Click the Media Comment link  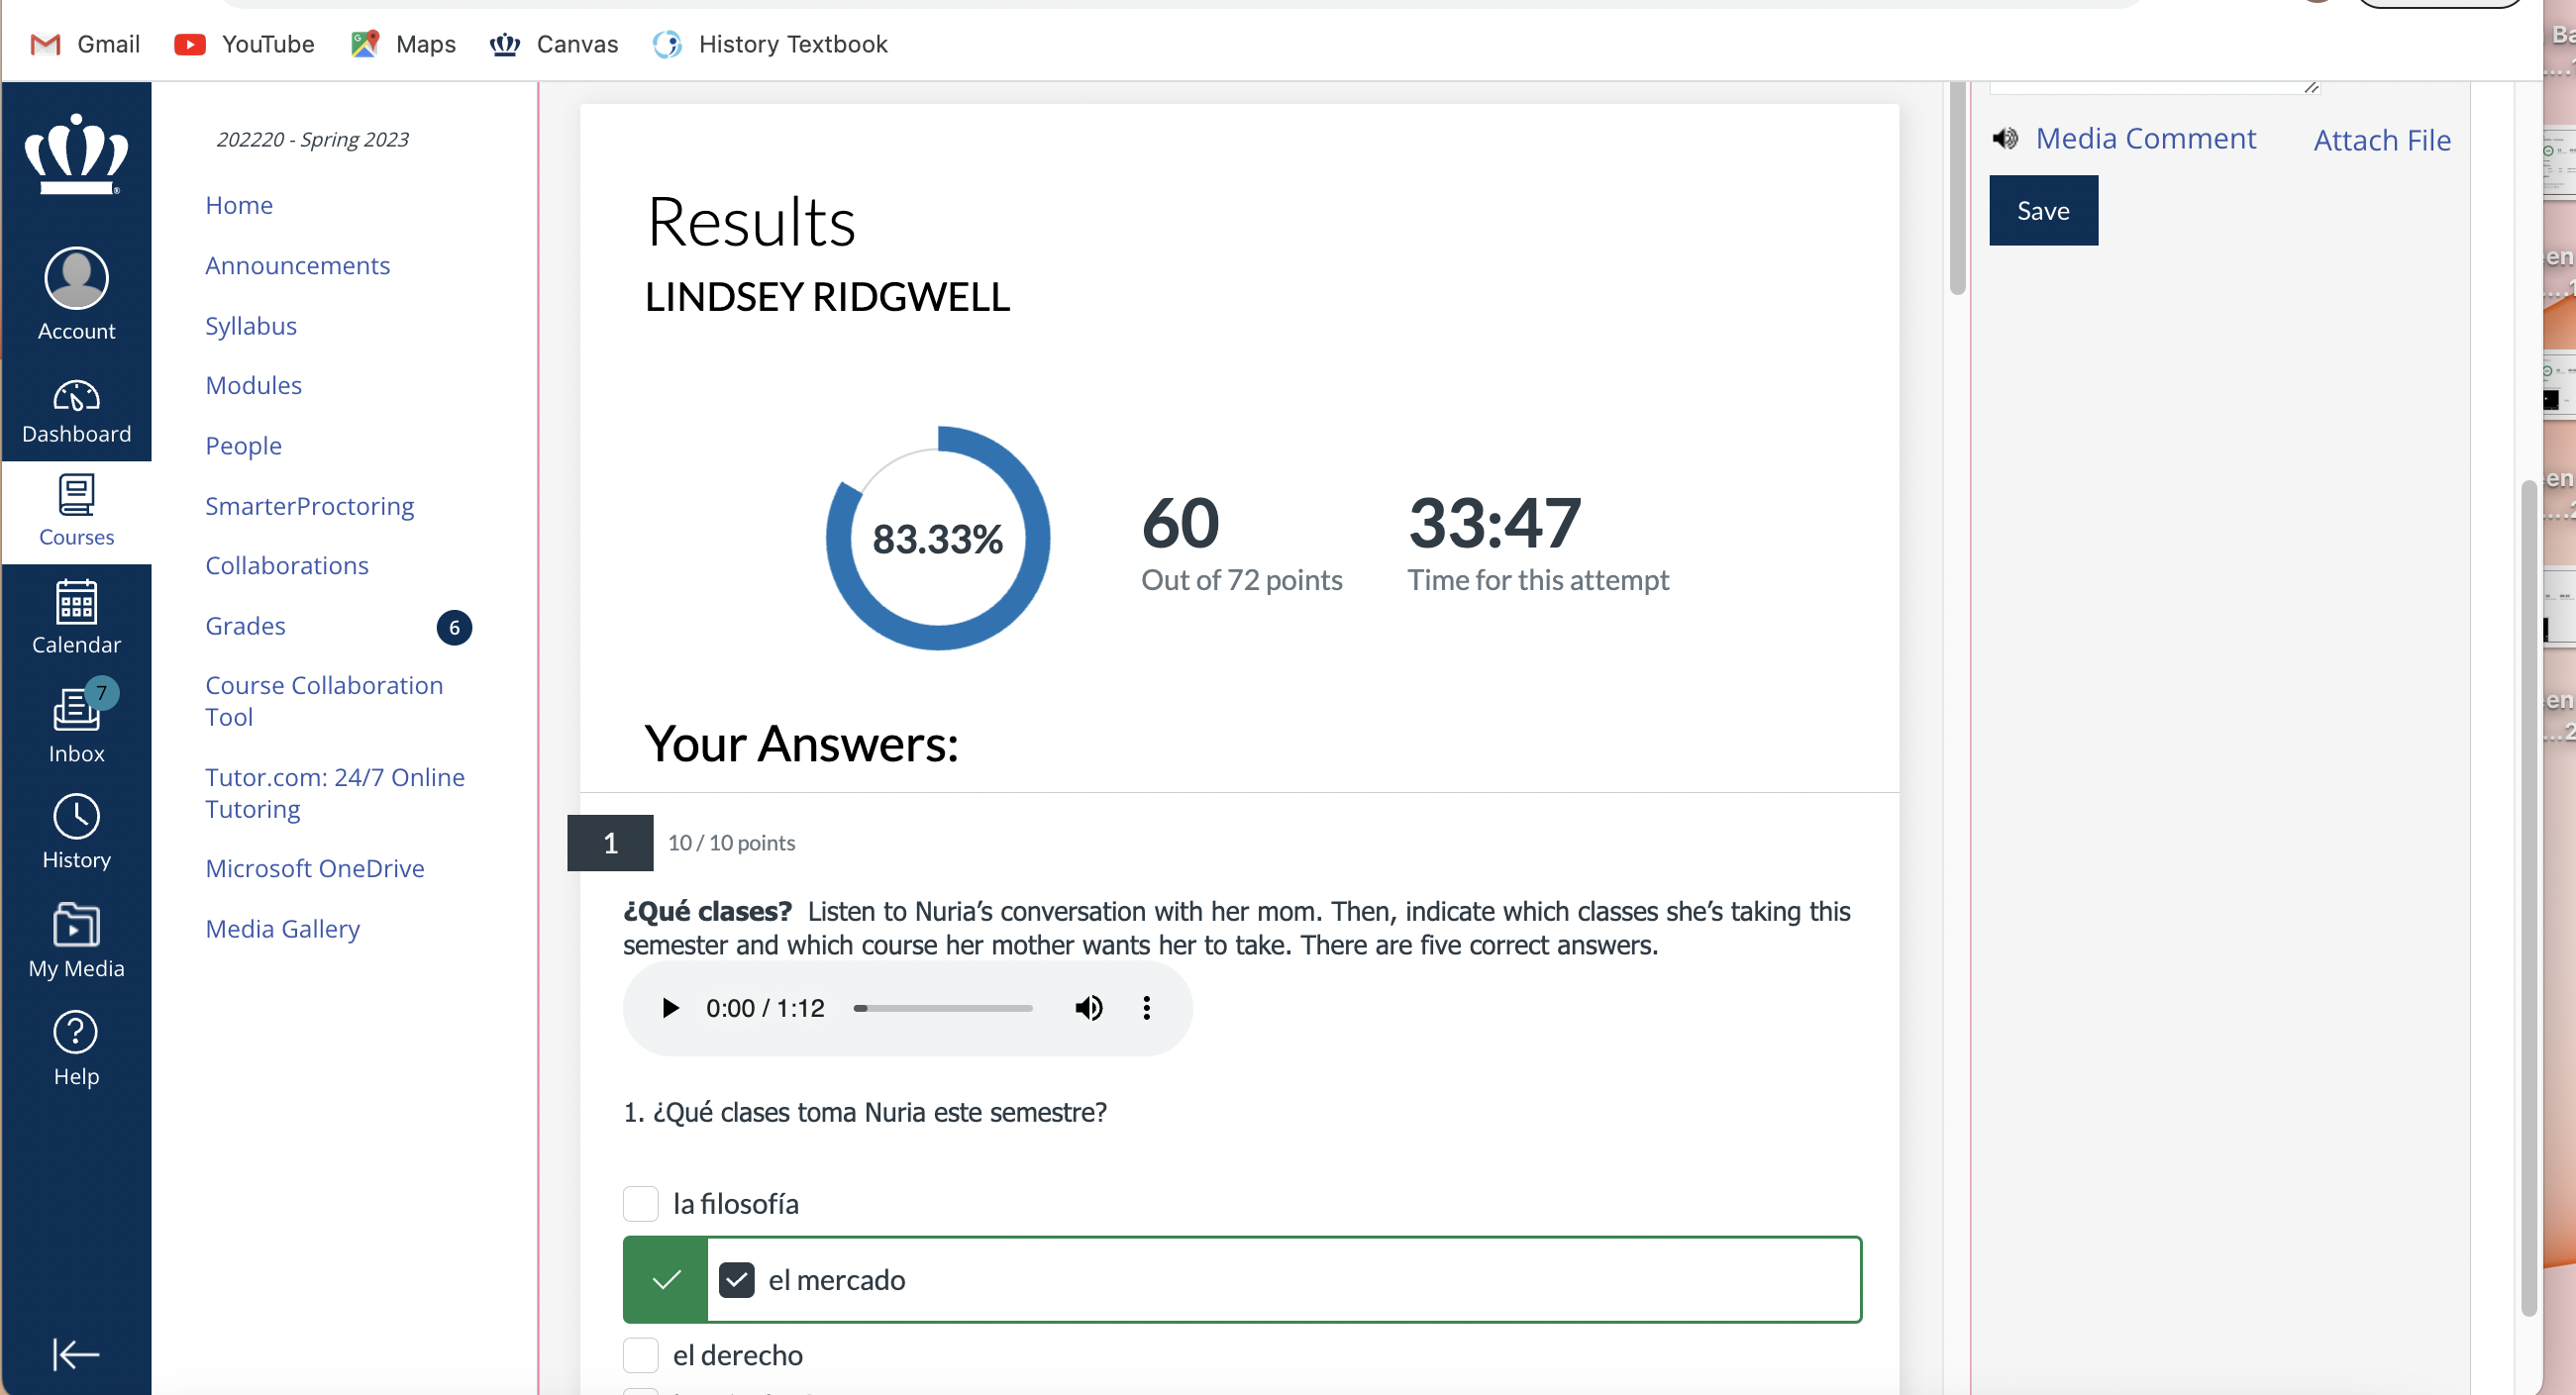(x=2146, y=138)
